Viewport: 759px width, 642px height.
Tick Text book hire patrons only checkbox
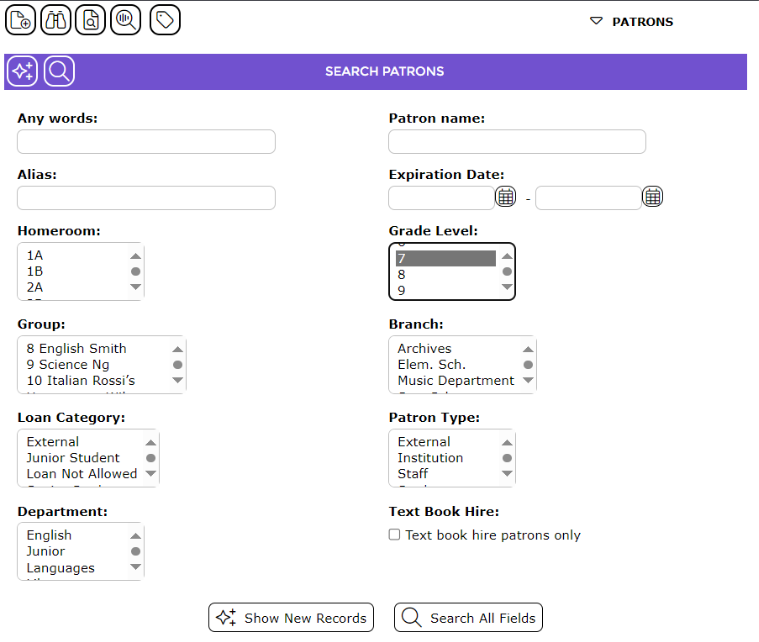(x=395, y=535)
